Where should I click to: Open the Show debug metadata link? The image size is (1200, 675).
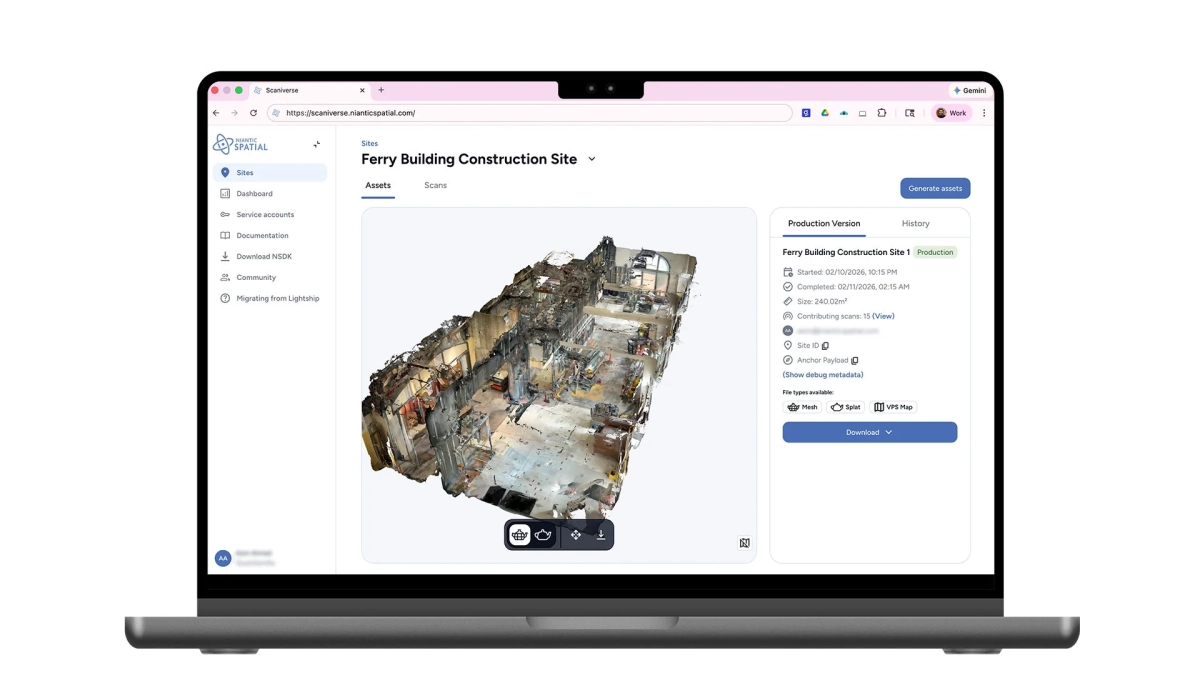(x=822, y=374)
